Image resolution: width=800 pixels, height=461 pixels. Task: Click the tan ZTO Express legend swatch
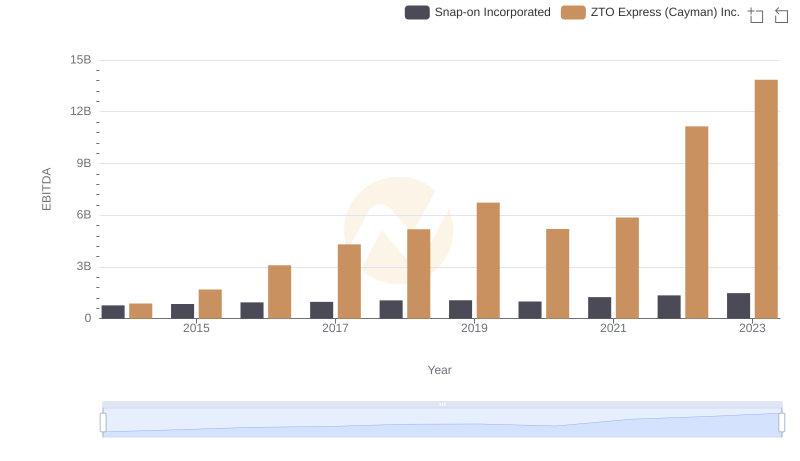coord(573,12)
